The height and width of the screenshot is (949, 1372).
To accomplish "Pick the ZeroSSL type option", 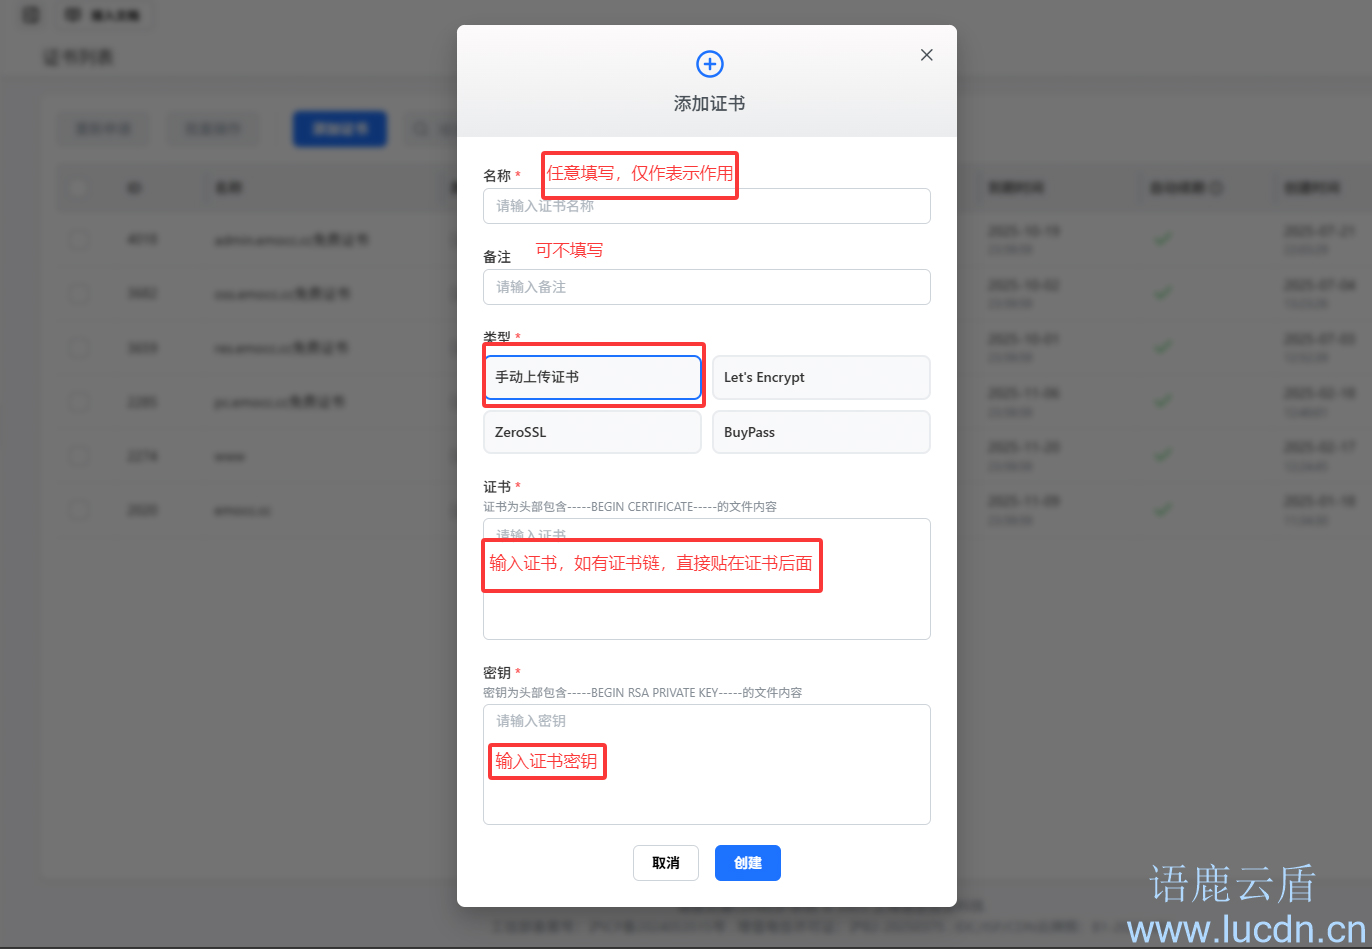I will tap(592, 432).
